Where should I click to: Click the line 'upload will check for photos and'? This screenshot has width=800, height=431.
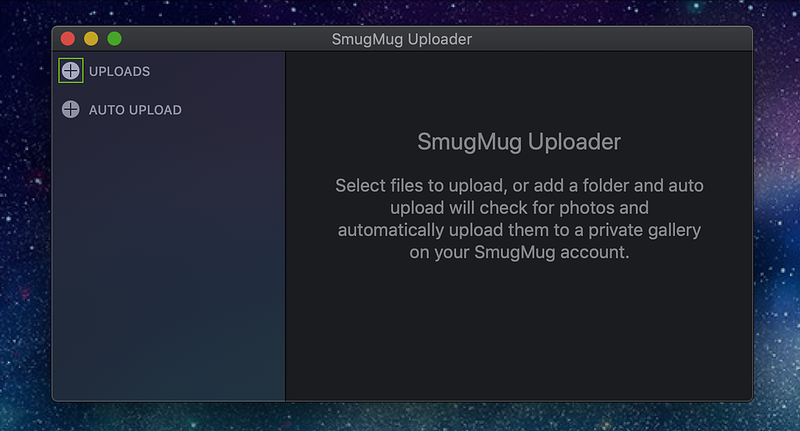(519, 208)
